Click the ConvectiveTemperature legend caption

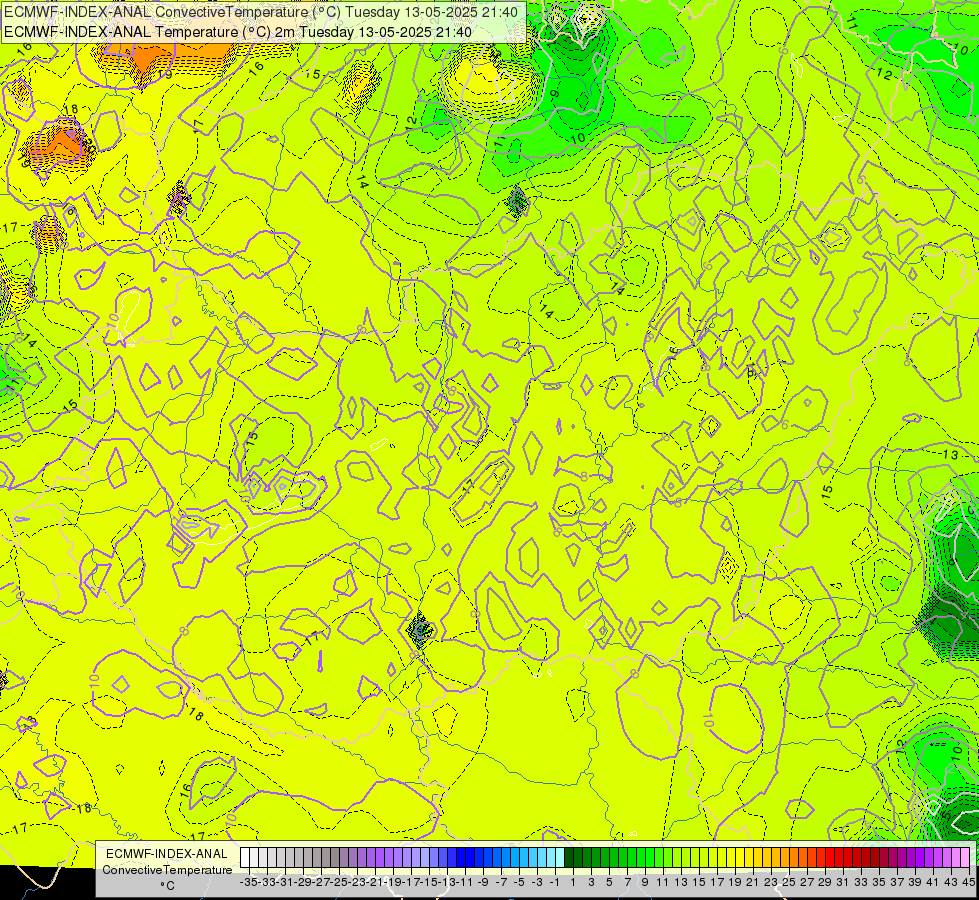(167, 869)
